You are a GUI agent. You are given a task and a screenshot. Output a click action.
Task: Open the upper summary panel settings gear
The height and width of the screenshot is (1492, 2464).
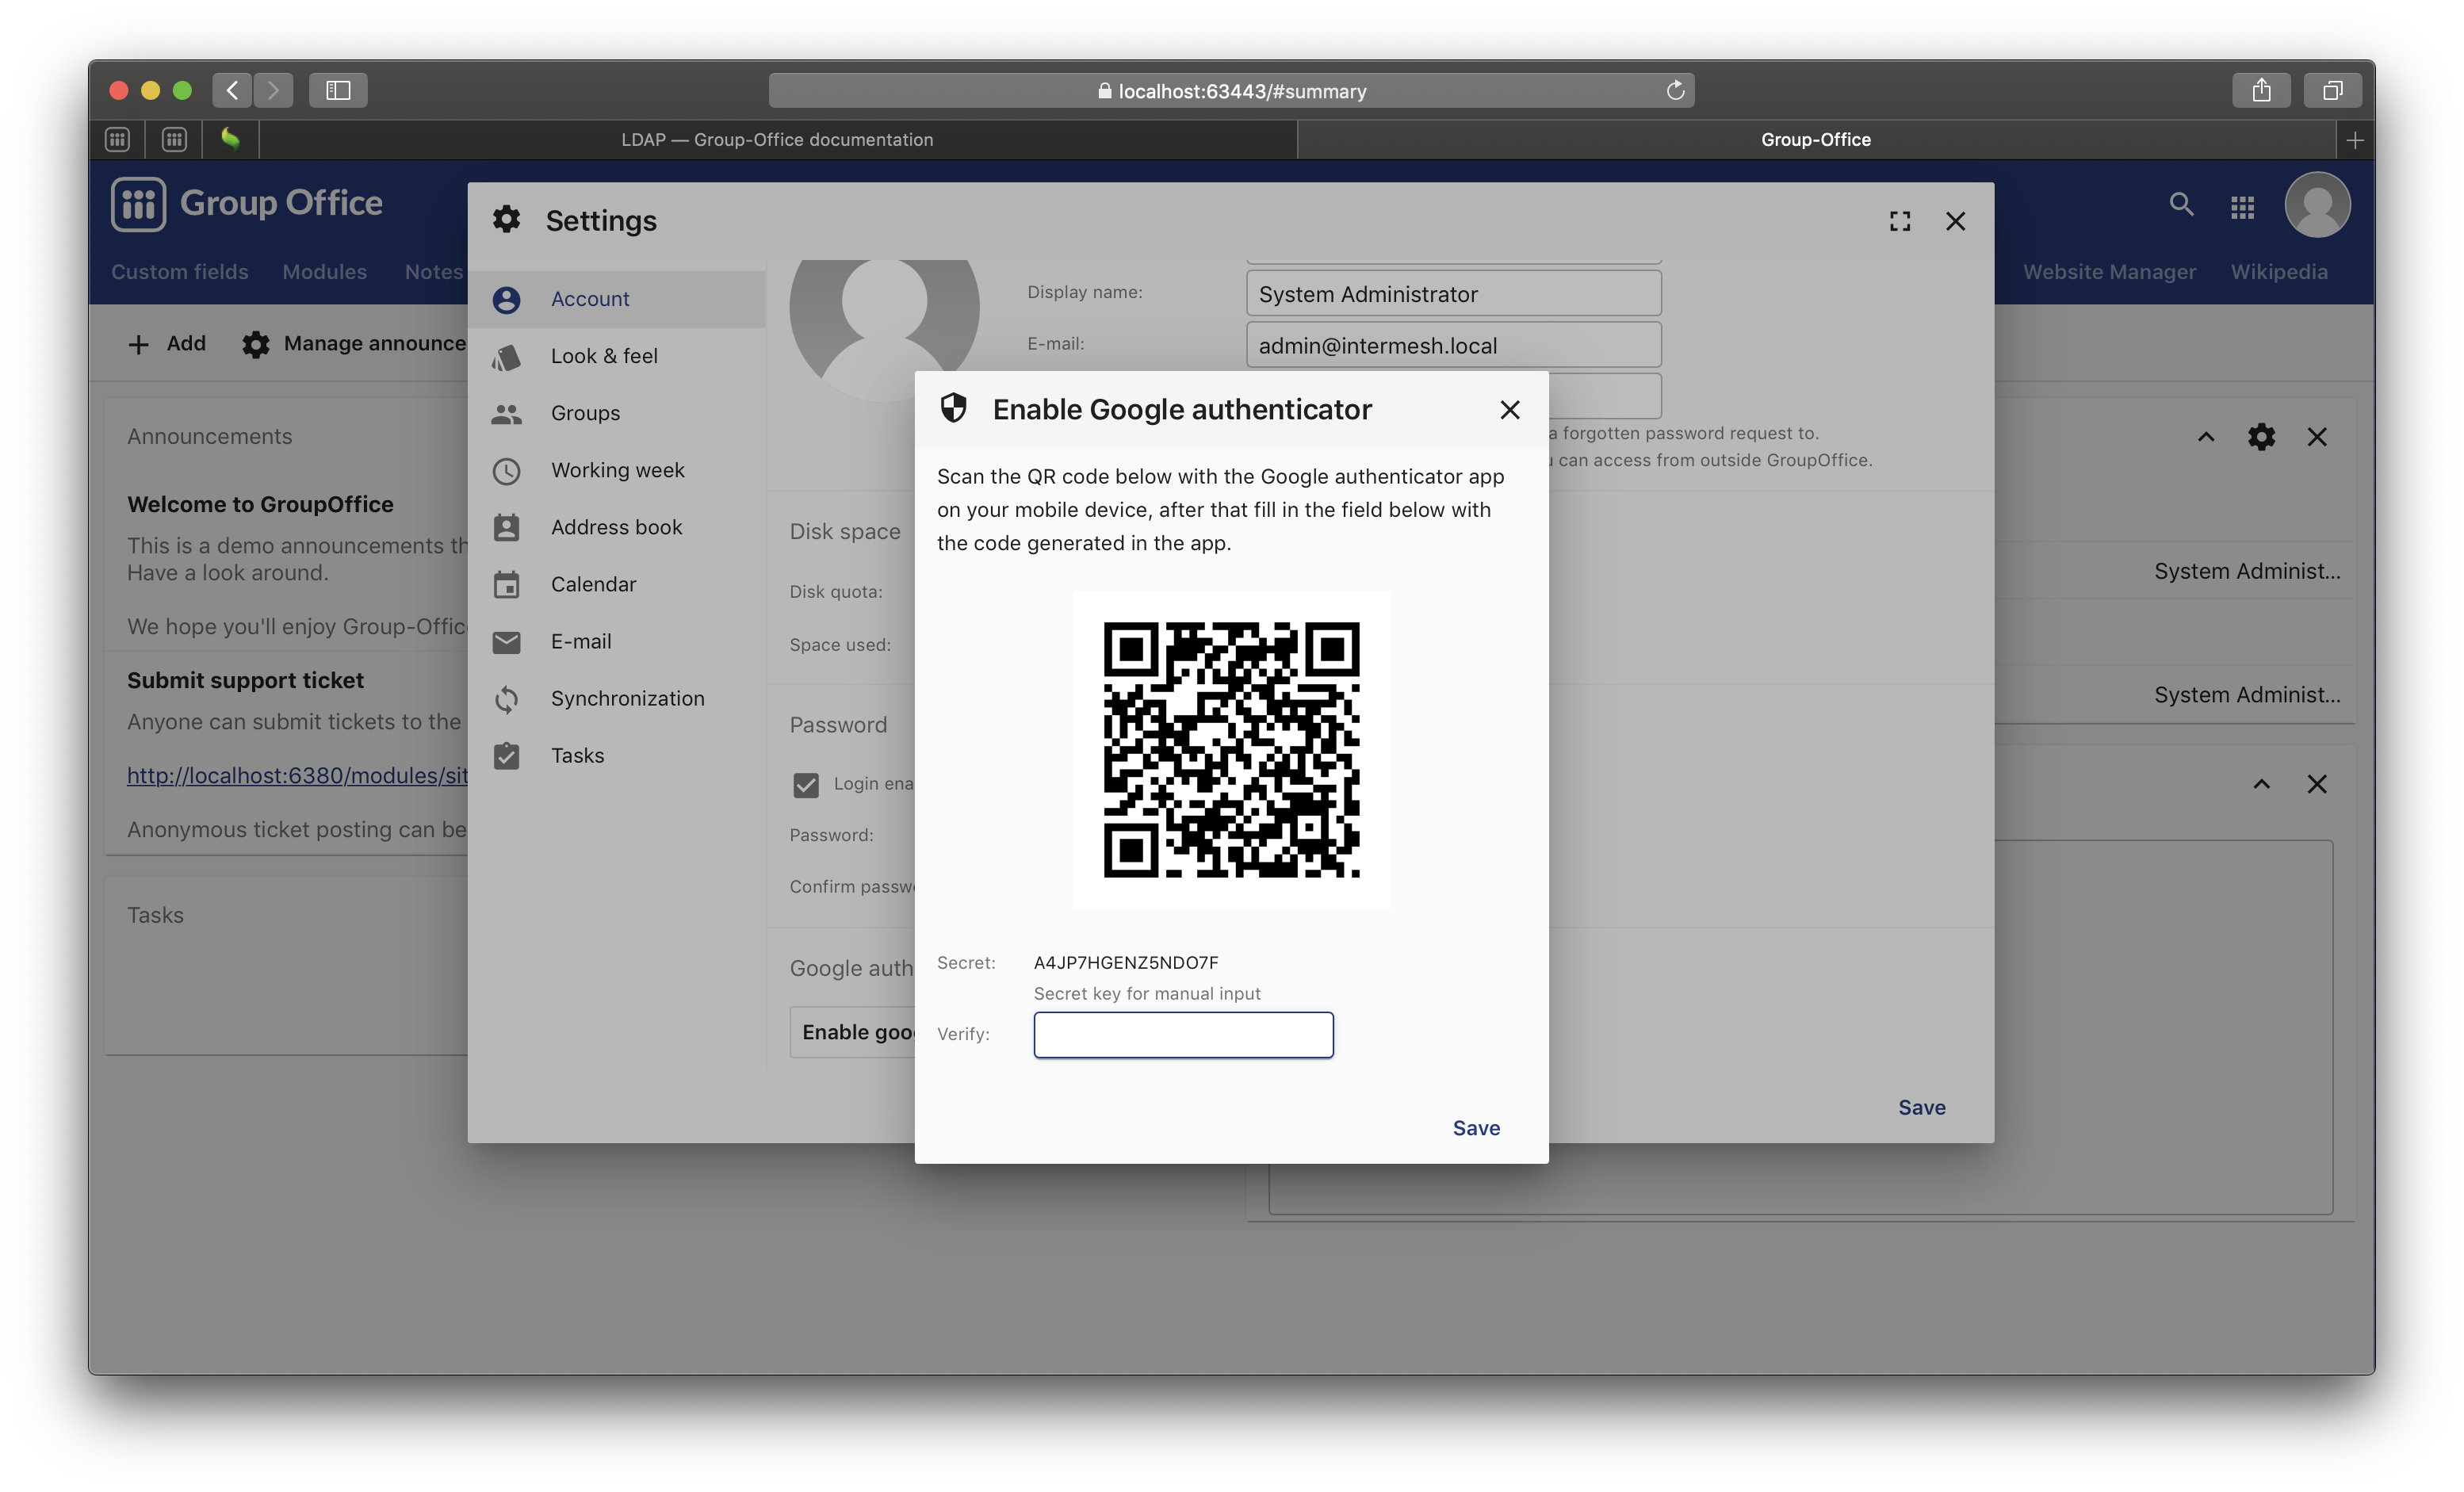[2261, 437]
